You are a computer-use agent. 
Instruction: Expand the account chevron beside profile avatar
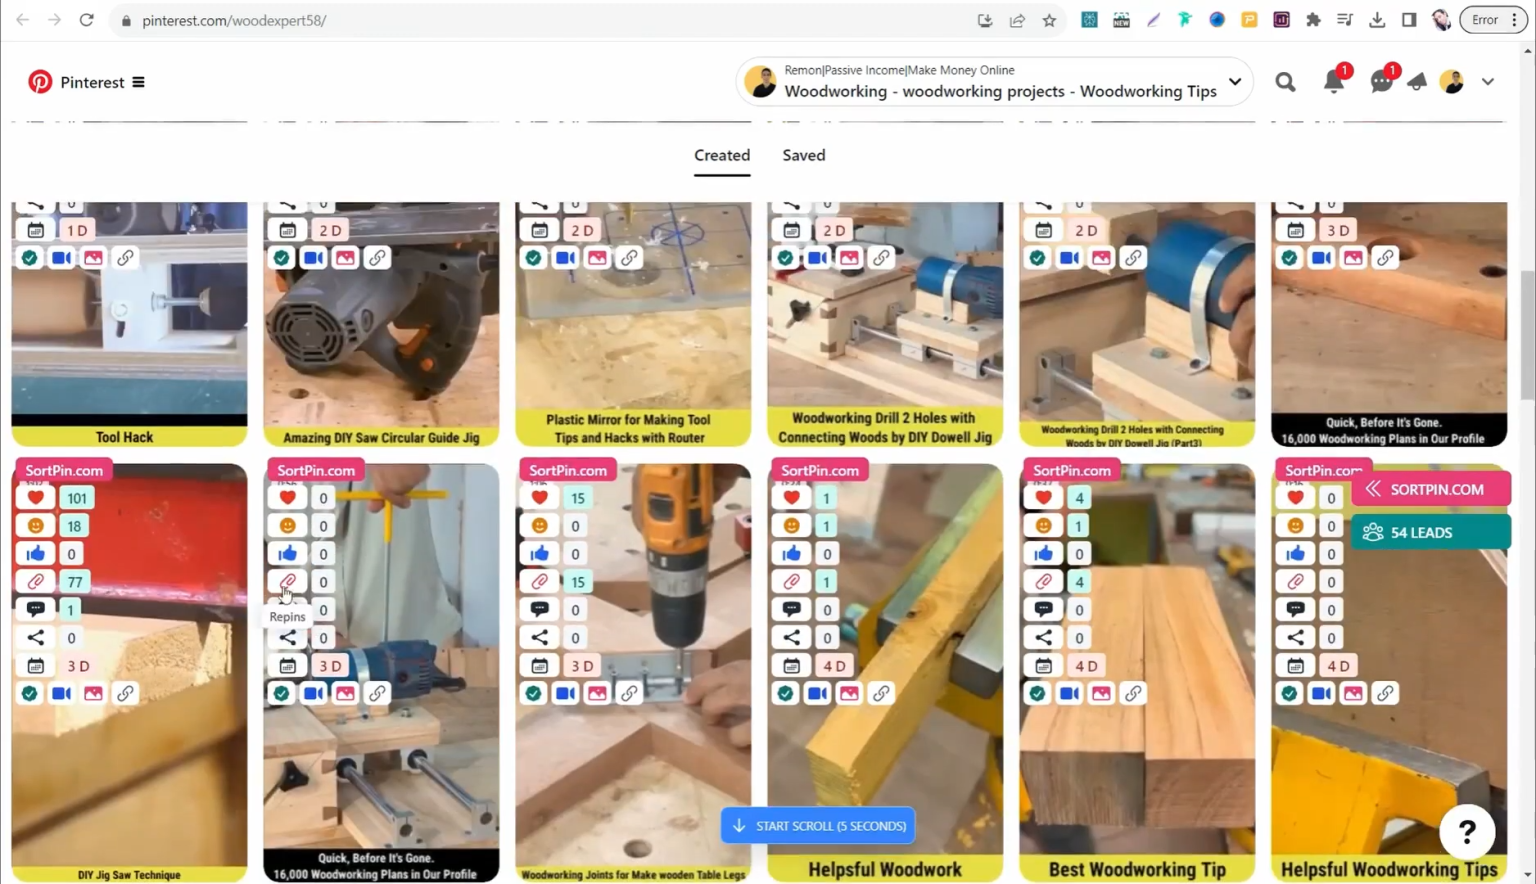[x=1488, y=83]
